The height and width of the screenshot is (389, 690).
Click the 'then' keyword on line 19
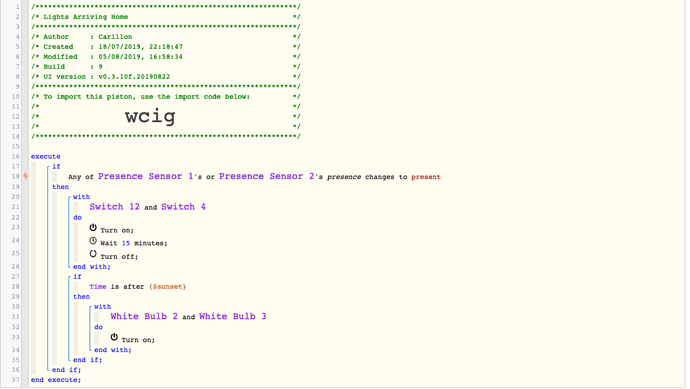[60, 187]
